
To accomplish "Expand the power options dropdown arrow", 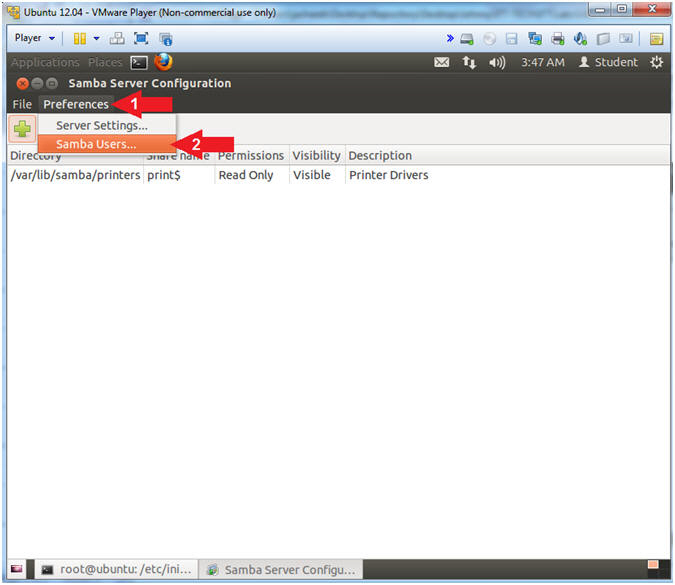I will [x=96, y=39].
